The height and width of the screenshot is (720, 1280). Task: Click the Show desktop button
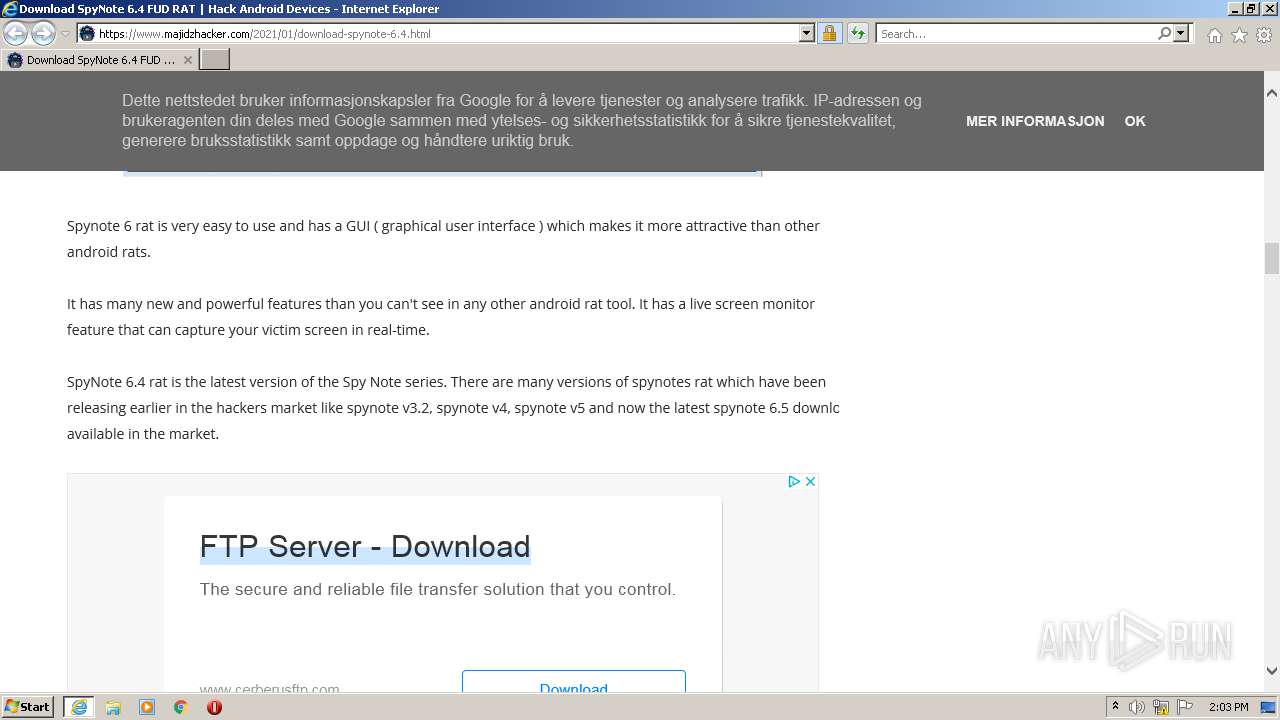(1270, 707)
